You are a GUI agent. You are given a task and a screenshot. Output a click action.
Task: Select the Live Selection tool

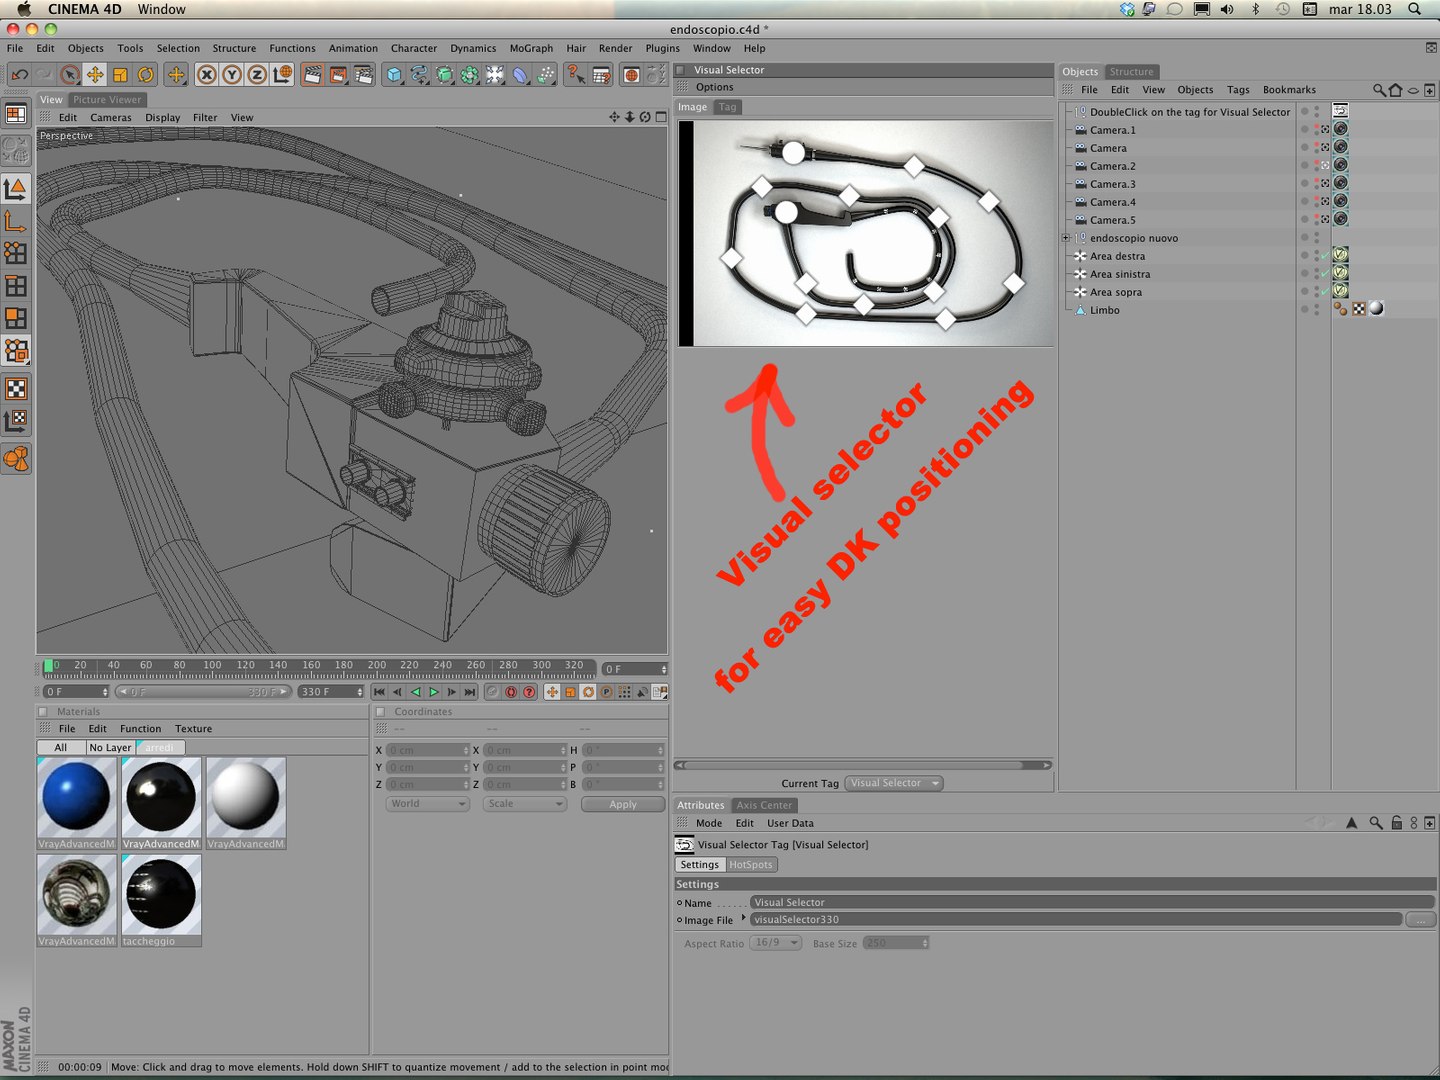69,75
